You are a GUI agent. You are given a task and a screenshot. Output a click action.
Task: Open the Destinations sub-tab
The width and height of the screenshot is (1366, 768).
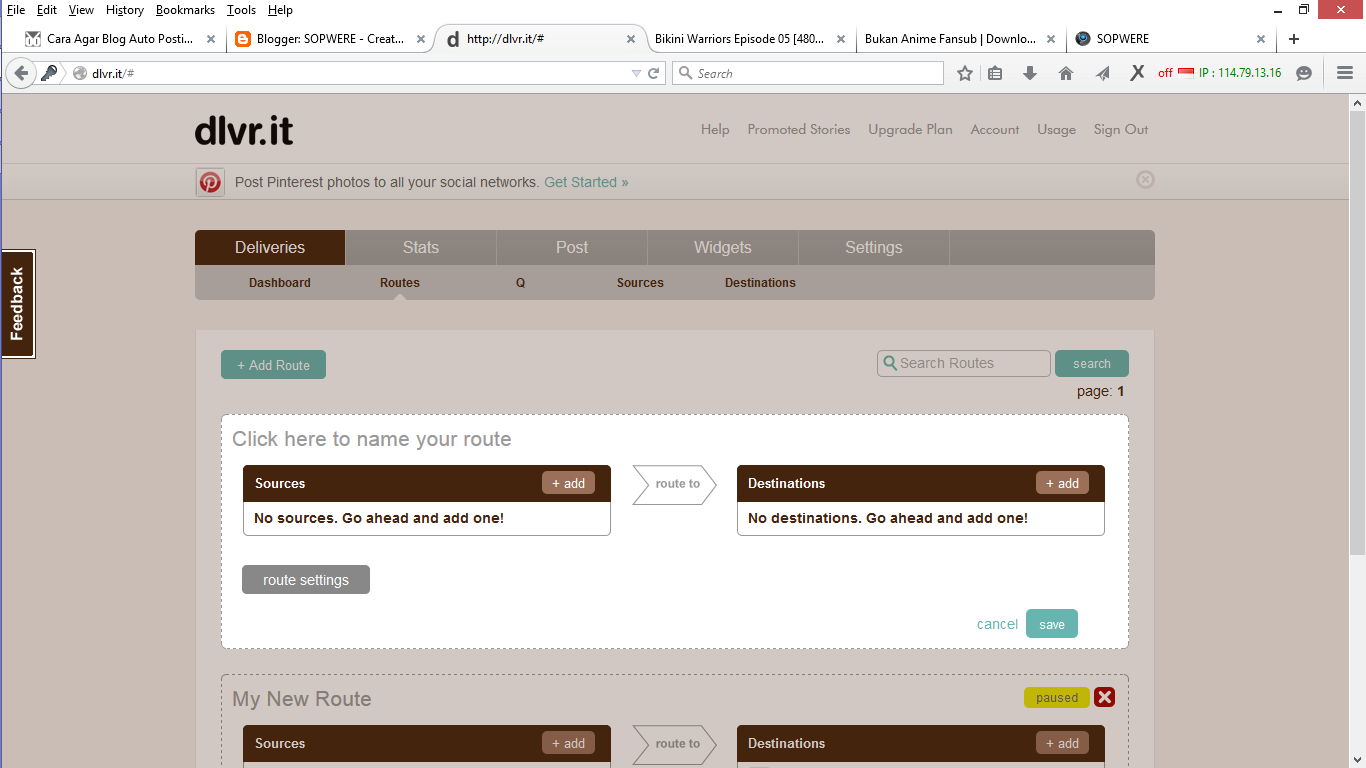(760, 283)
